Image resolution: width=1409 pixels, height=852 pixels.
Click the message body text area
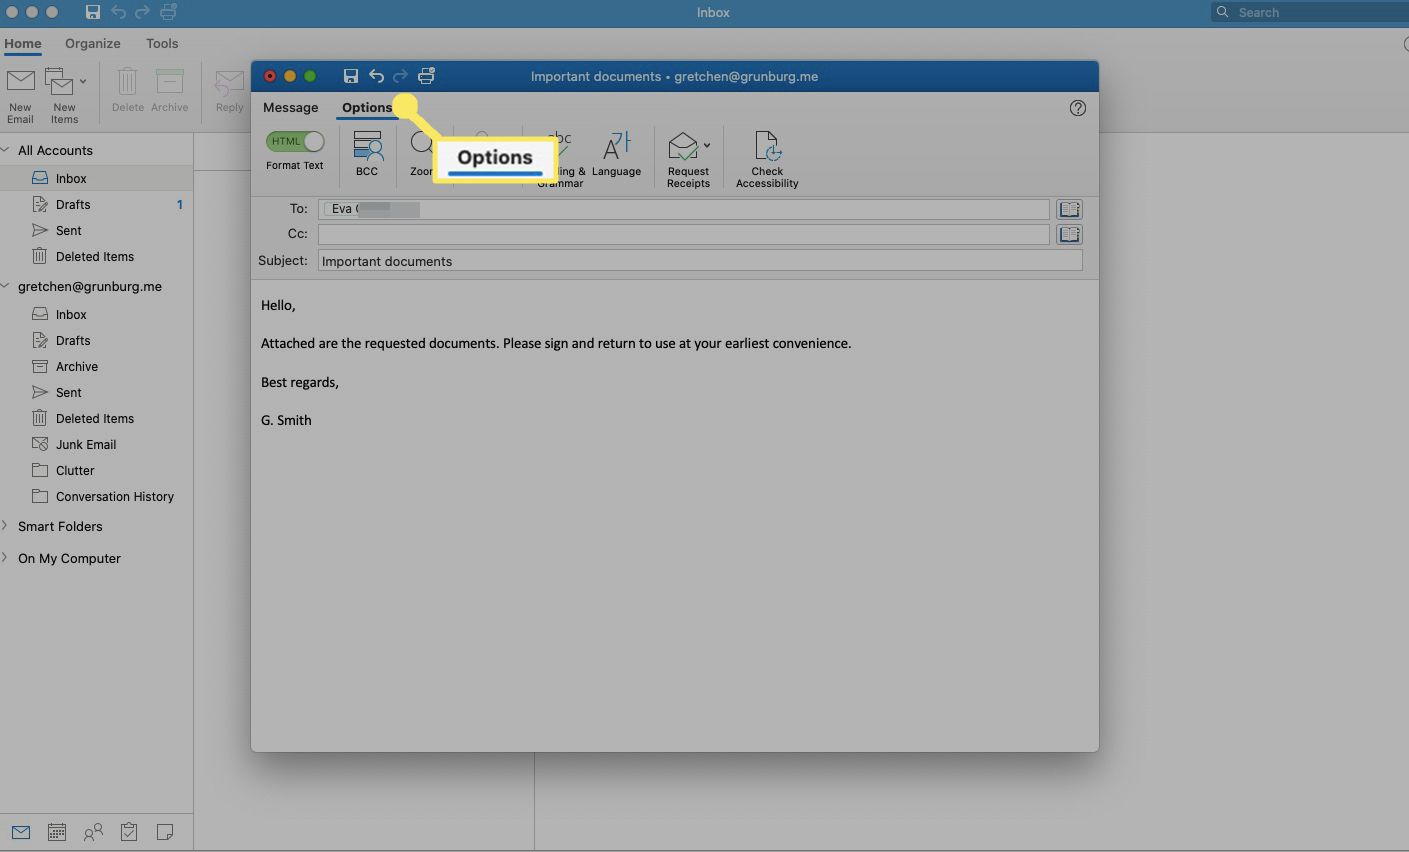(x=675, y=515)
